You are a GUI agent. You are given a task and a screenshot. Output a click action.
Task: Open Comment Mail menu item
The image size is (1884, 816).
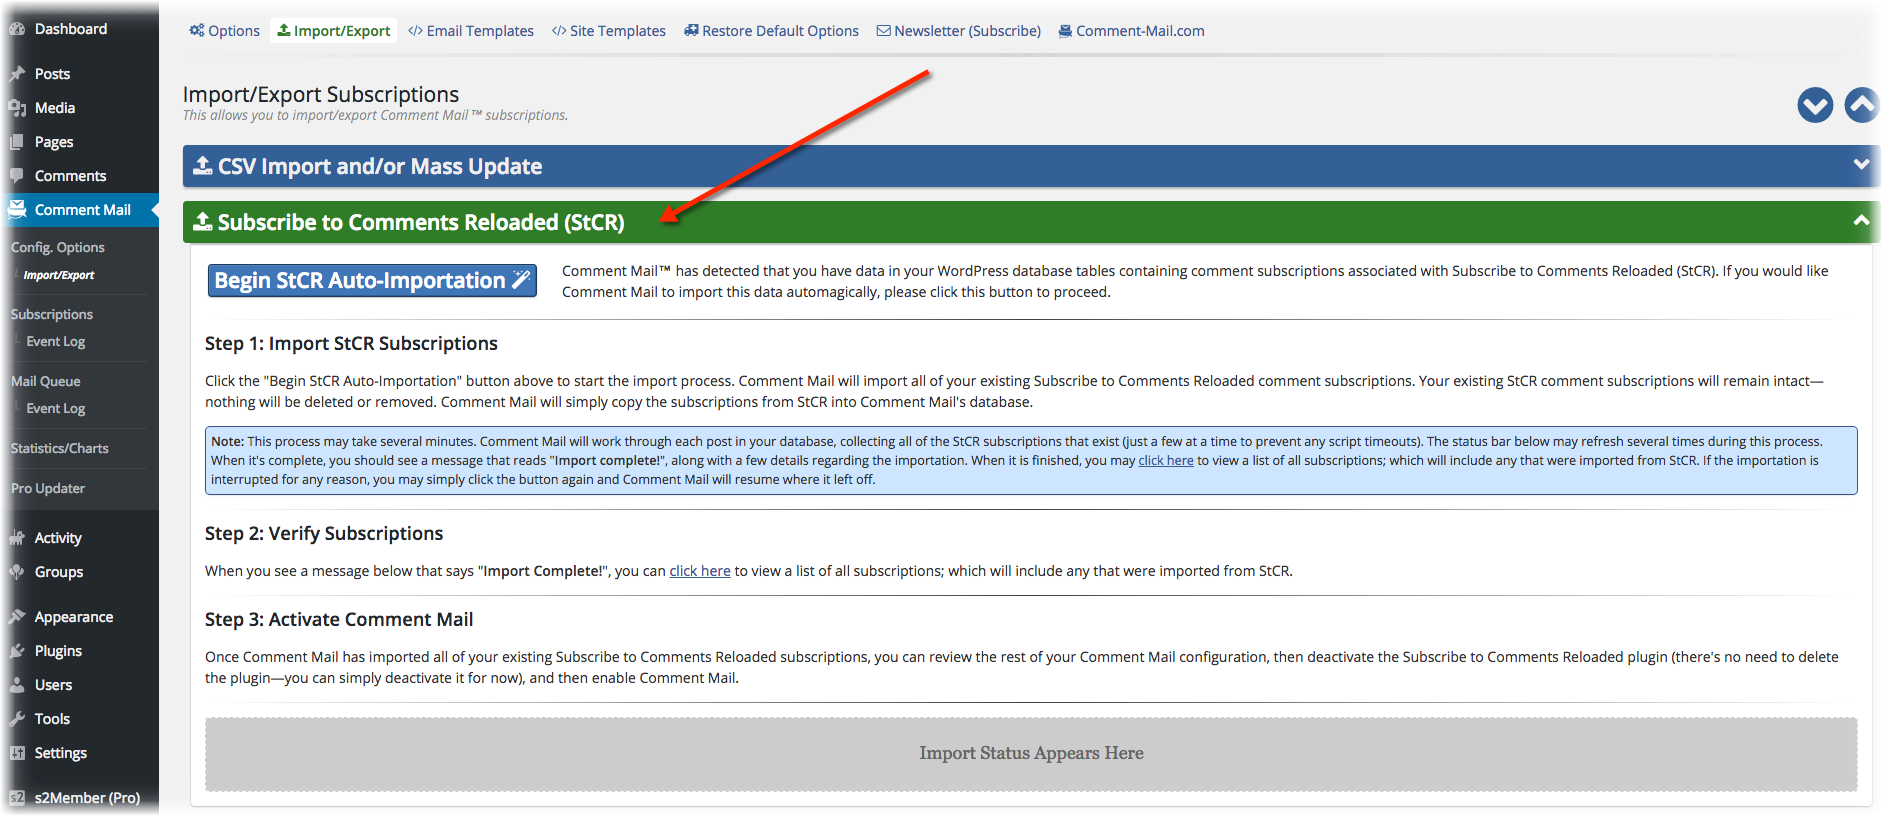tap(83, 210)
